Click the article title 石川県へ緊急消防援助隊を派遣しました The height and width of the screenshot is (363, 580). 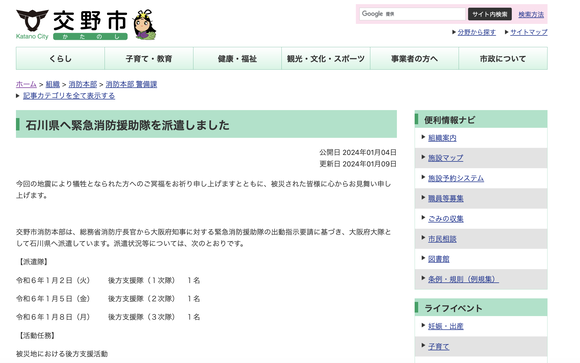[128, 125]
